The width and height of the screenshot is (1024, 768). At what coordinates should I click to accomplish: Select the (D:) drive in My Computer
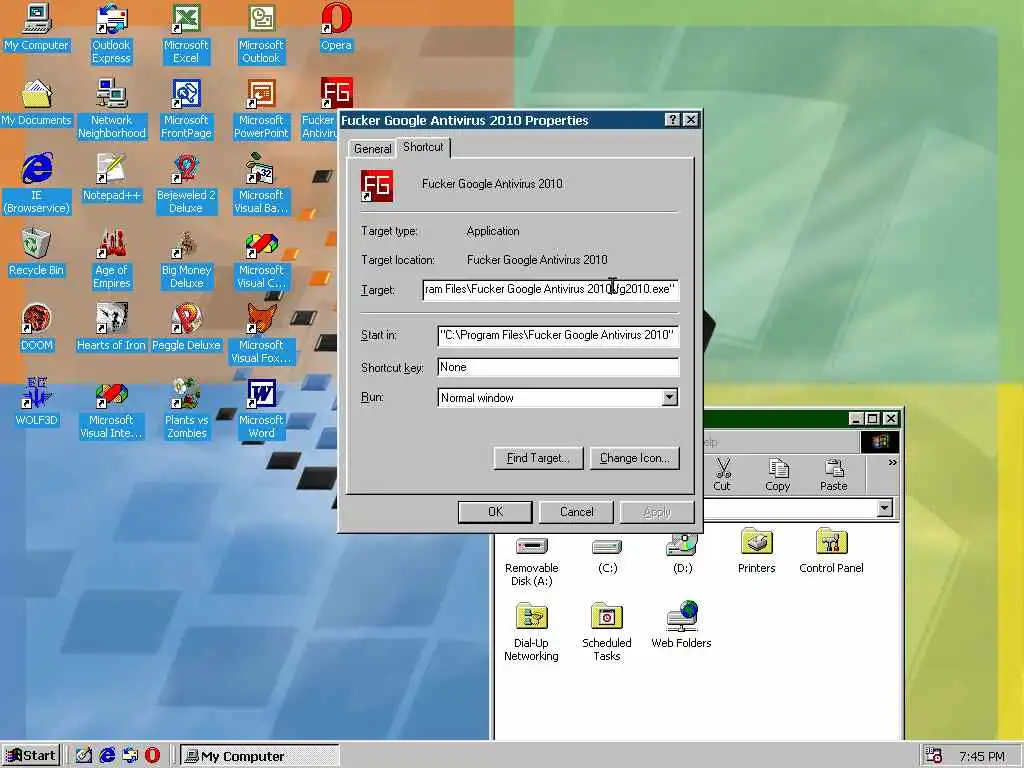tap(682, 555)
